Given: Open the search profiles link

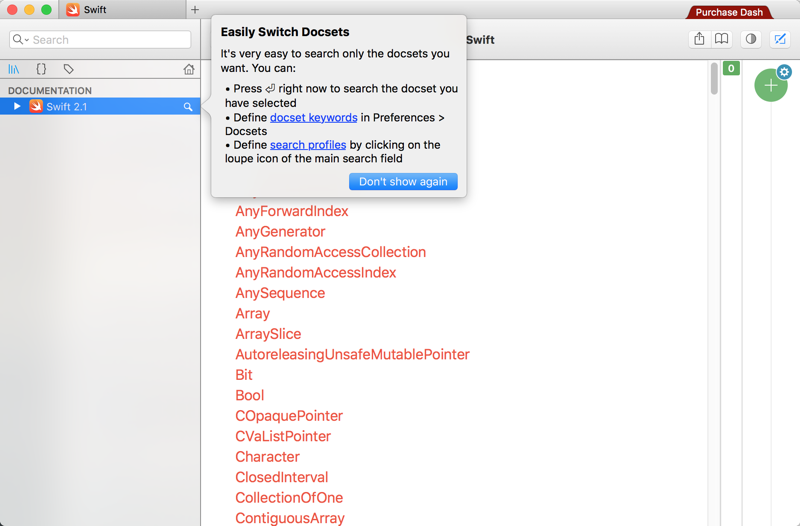Looking at the screenshot, I should [308, 145].
